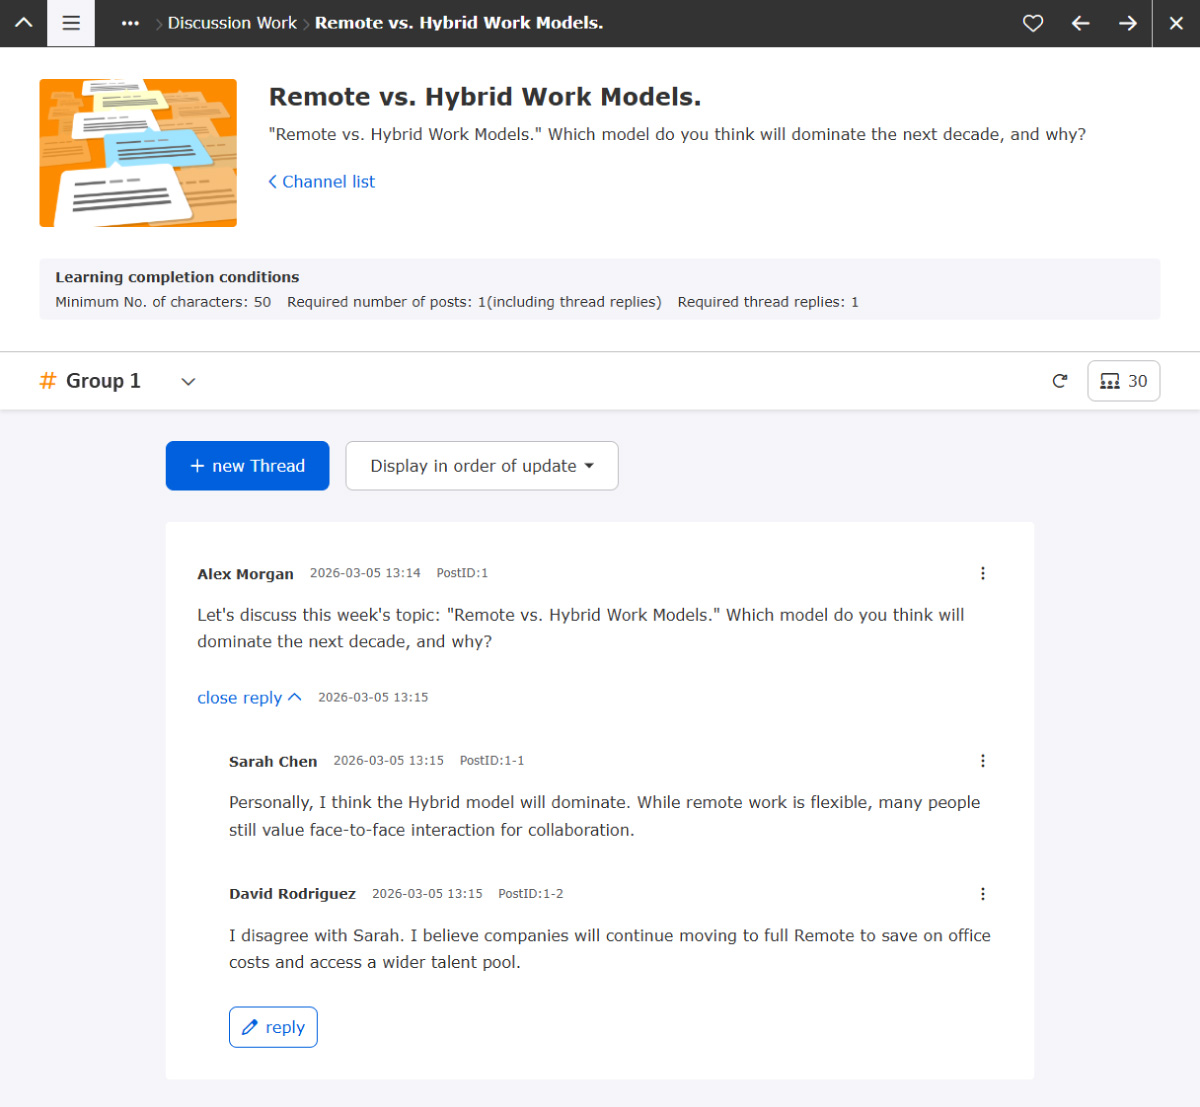
Task: Go to the next page with the right arrow
Action: tap(1128, 23)
